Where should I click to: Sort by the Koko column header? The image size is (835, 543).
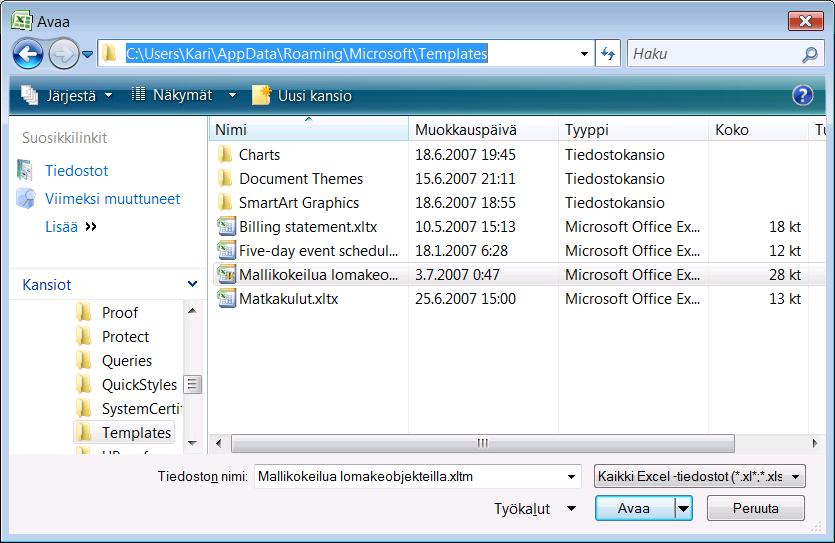click(x=758, y=129)
